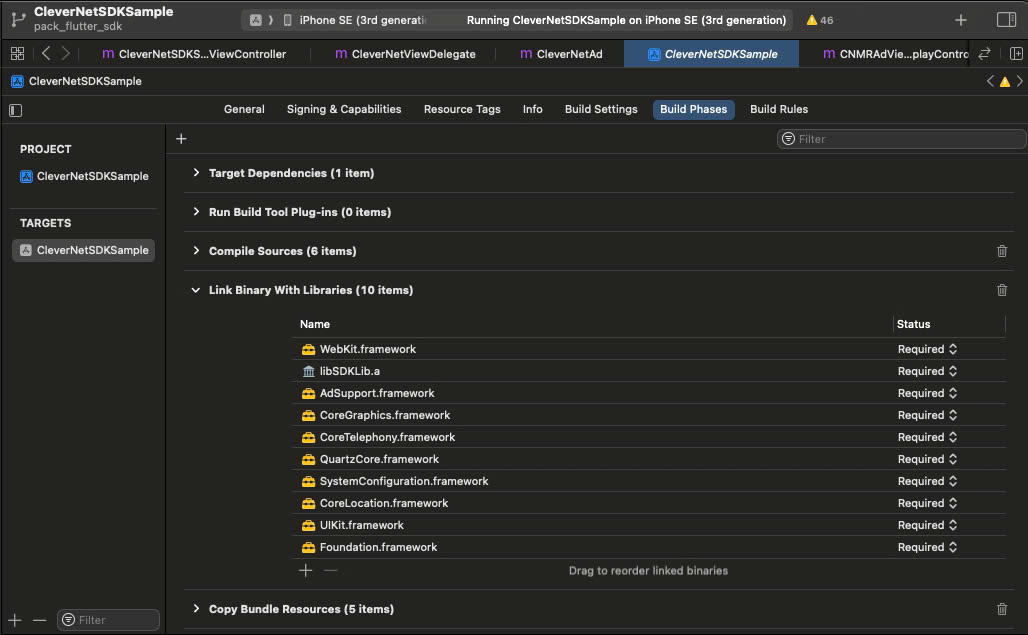Click the add plus button in the toolbar
The width and height of the screenshot is (1028, 635).
[960, 20]
